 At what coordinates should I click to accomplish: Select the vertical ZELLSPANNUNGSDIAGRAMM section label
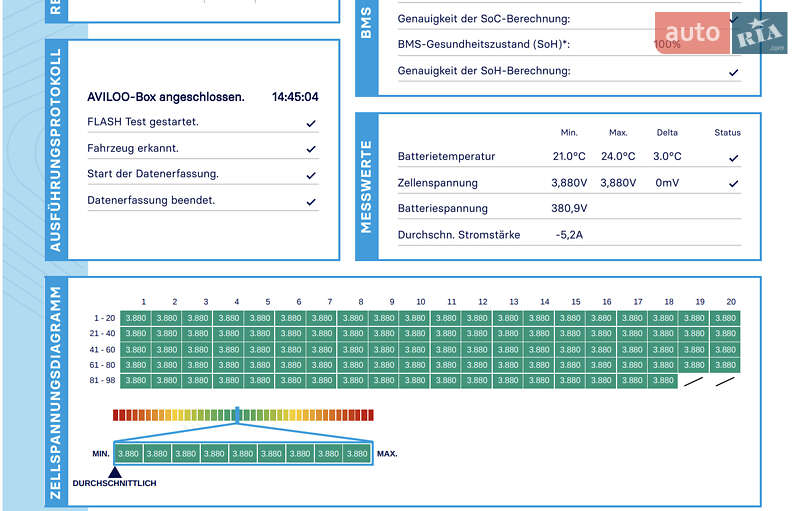[56, 392]
